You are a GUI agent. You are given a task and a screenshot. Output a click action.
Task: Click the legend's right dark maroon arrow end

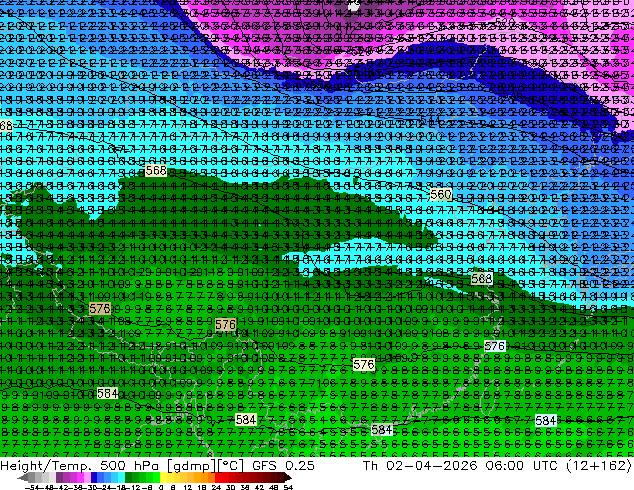tap(287, 477)
